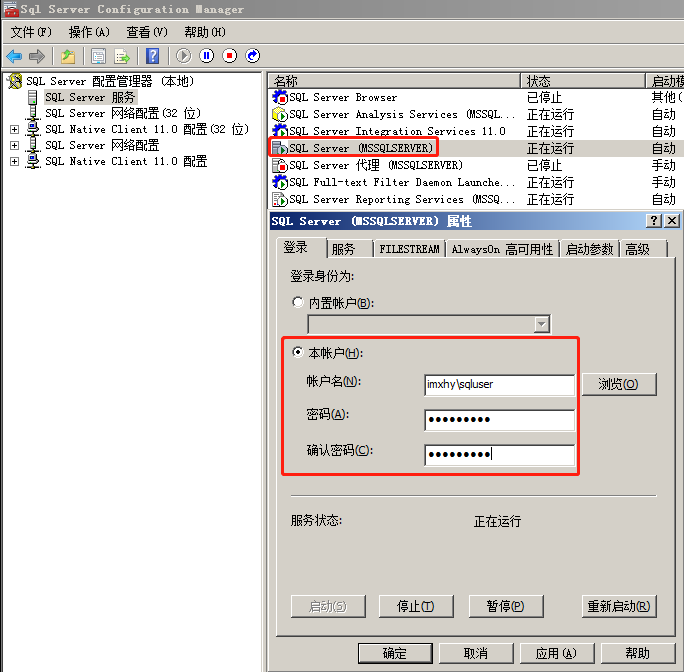The width and height of the screenshot is (684, 672).
Task: Select the SQL Server Reporting Services row name
Action: (402, 199)
